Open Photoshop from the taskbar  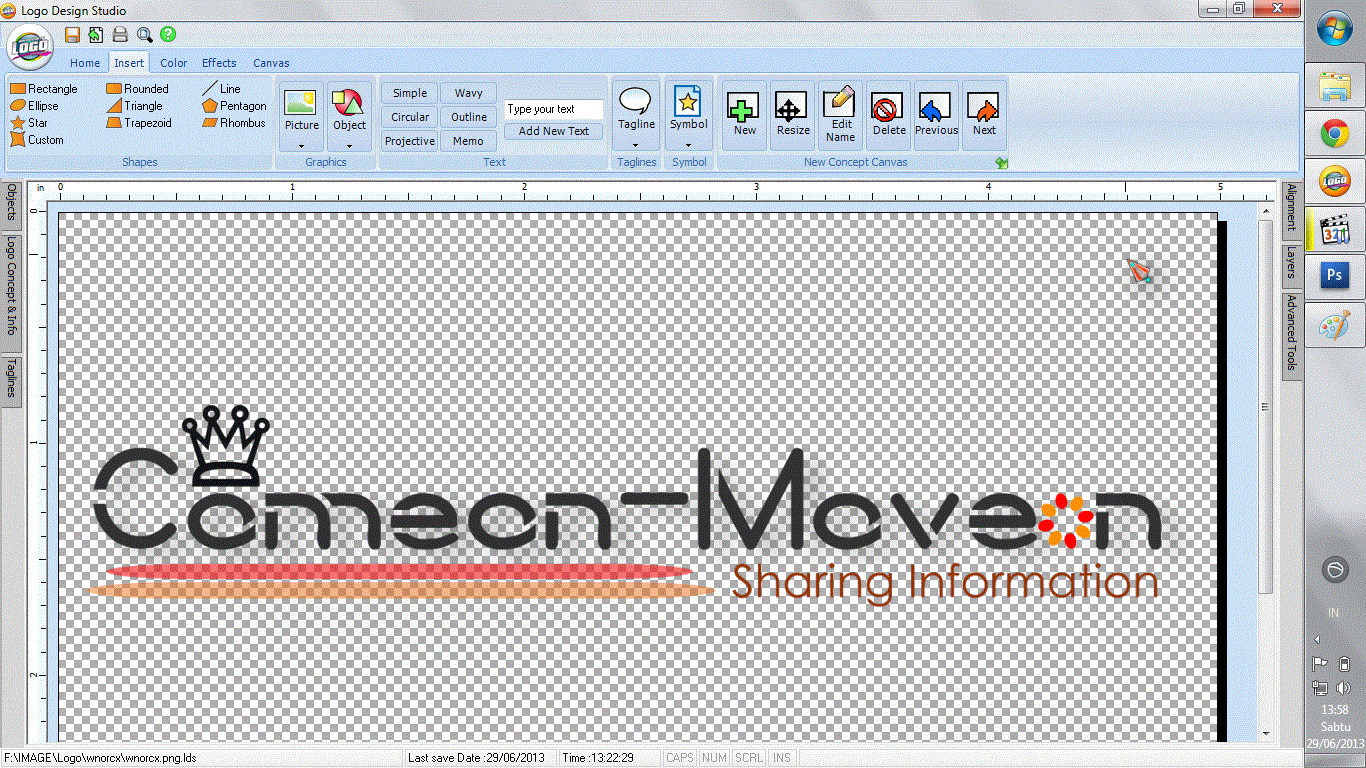point(1335,276)
